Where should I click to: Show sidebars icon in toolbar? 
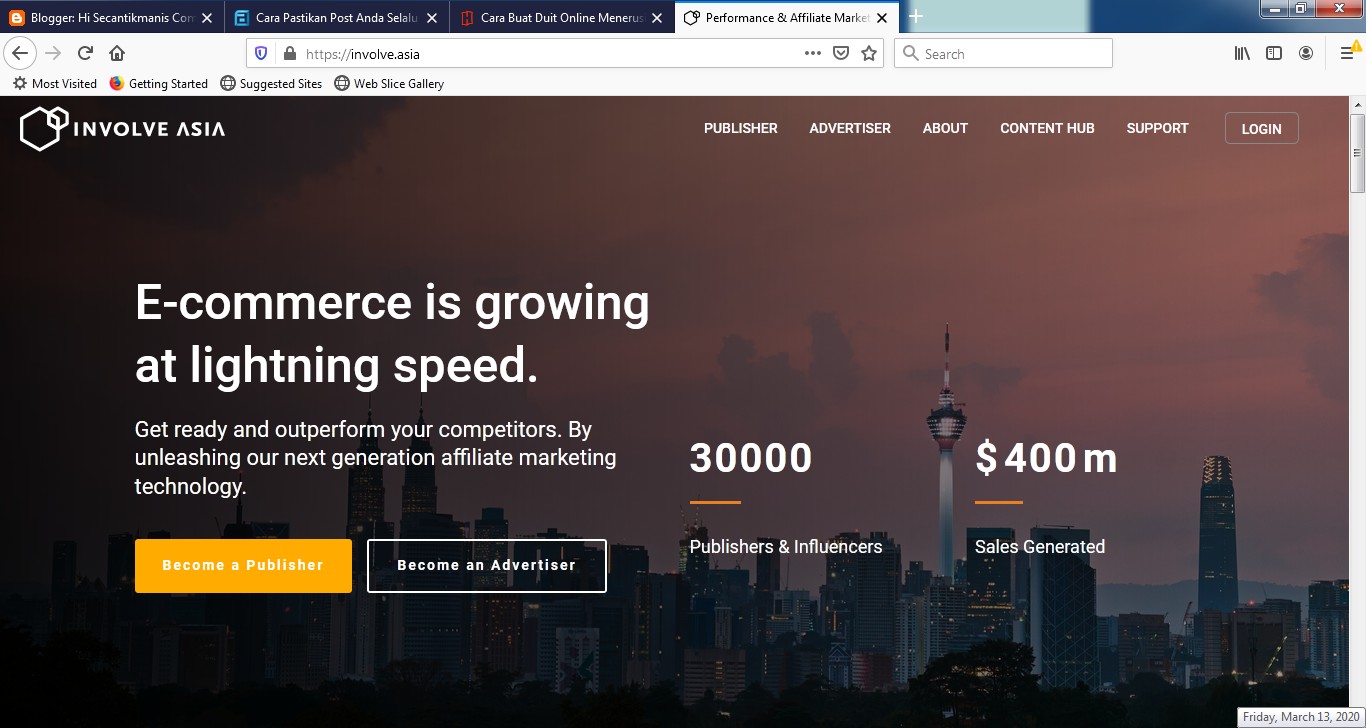point(1274,53)
